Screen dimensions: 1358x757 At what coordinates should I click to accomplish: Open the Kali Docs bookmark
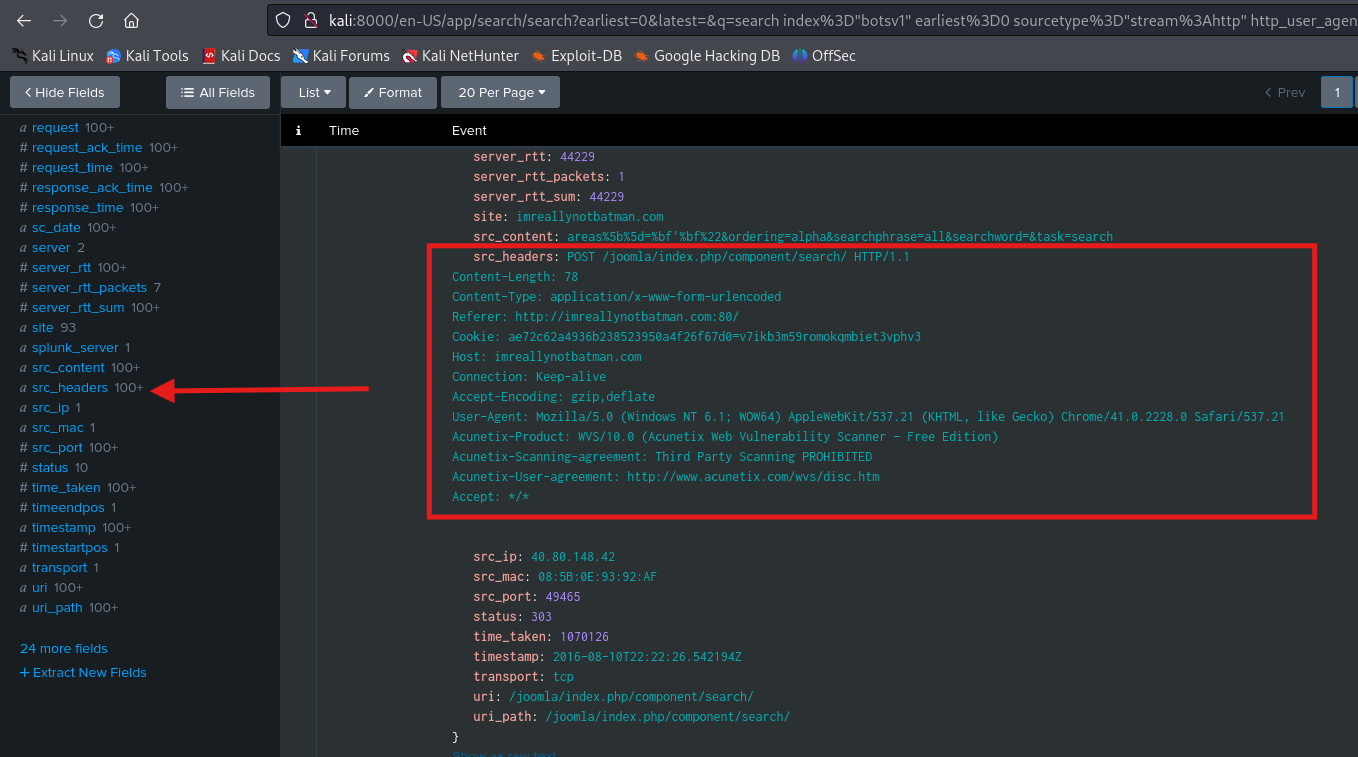click(x=241, y=56)
